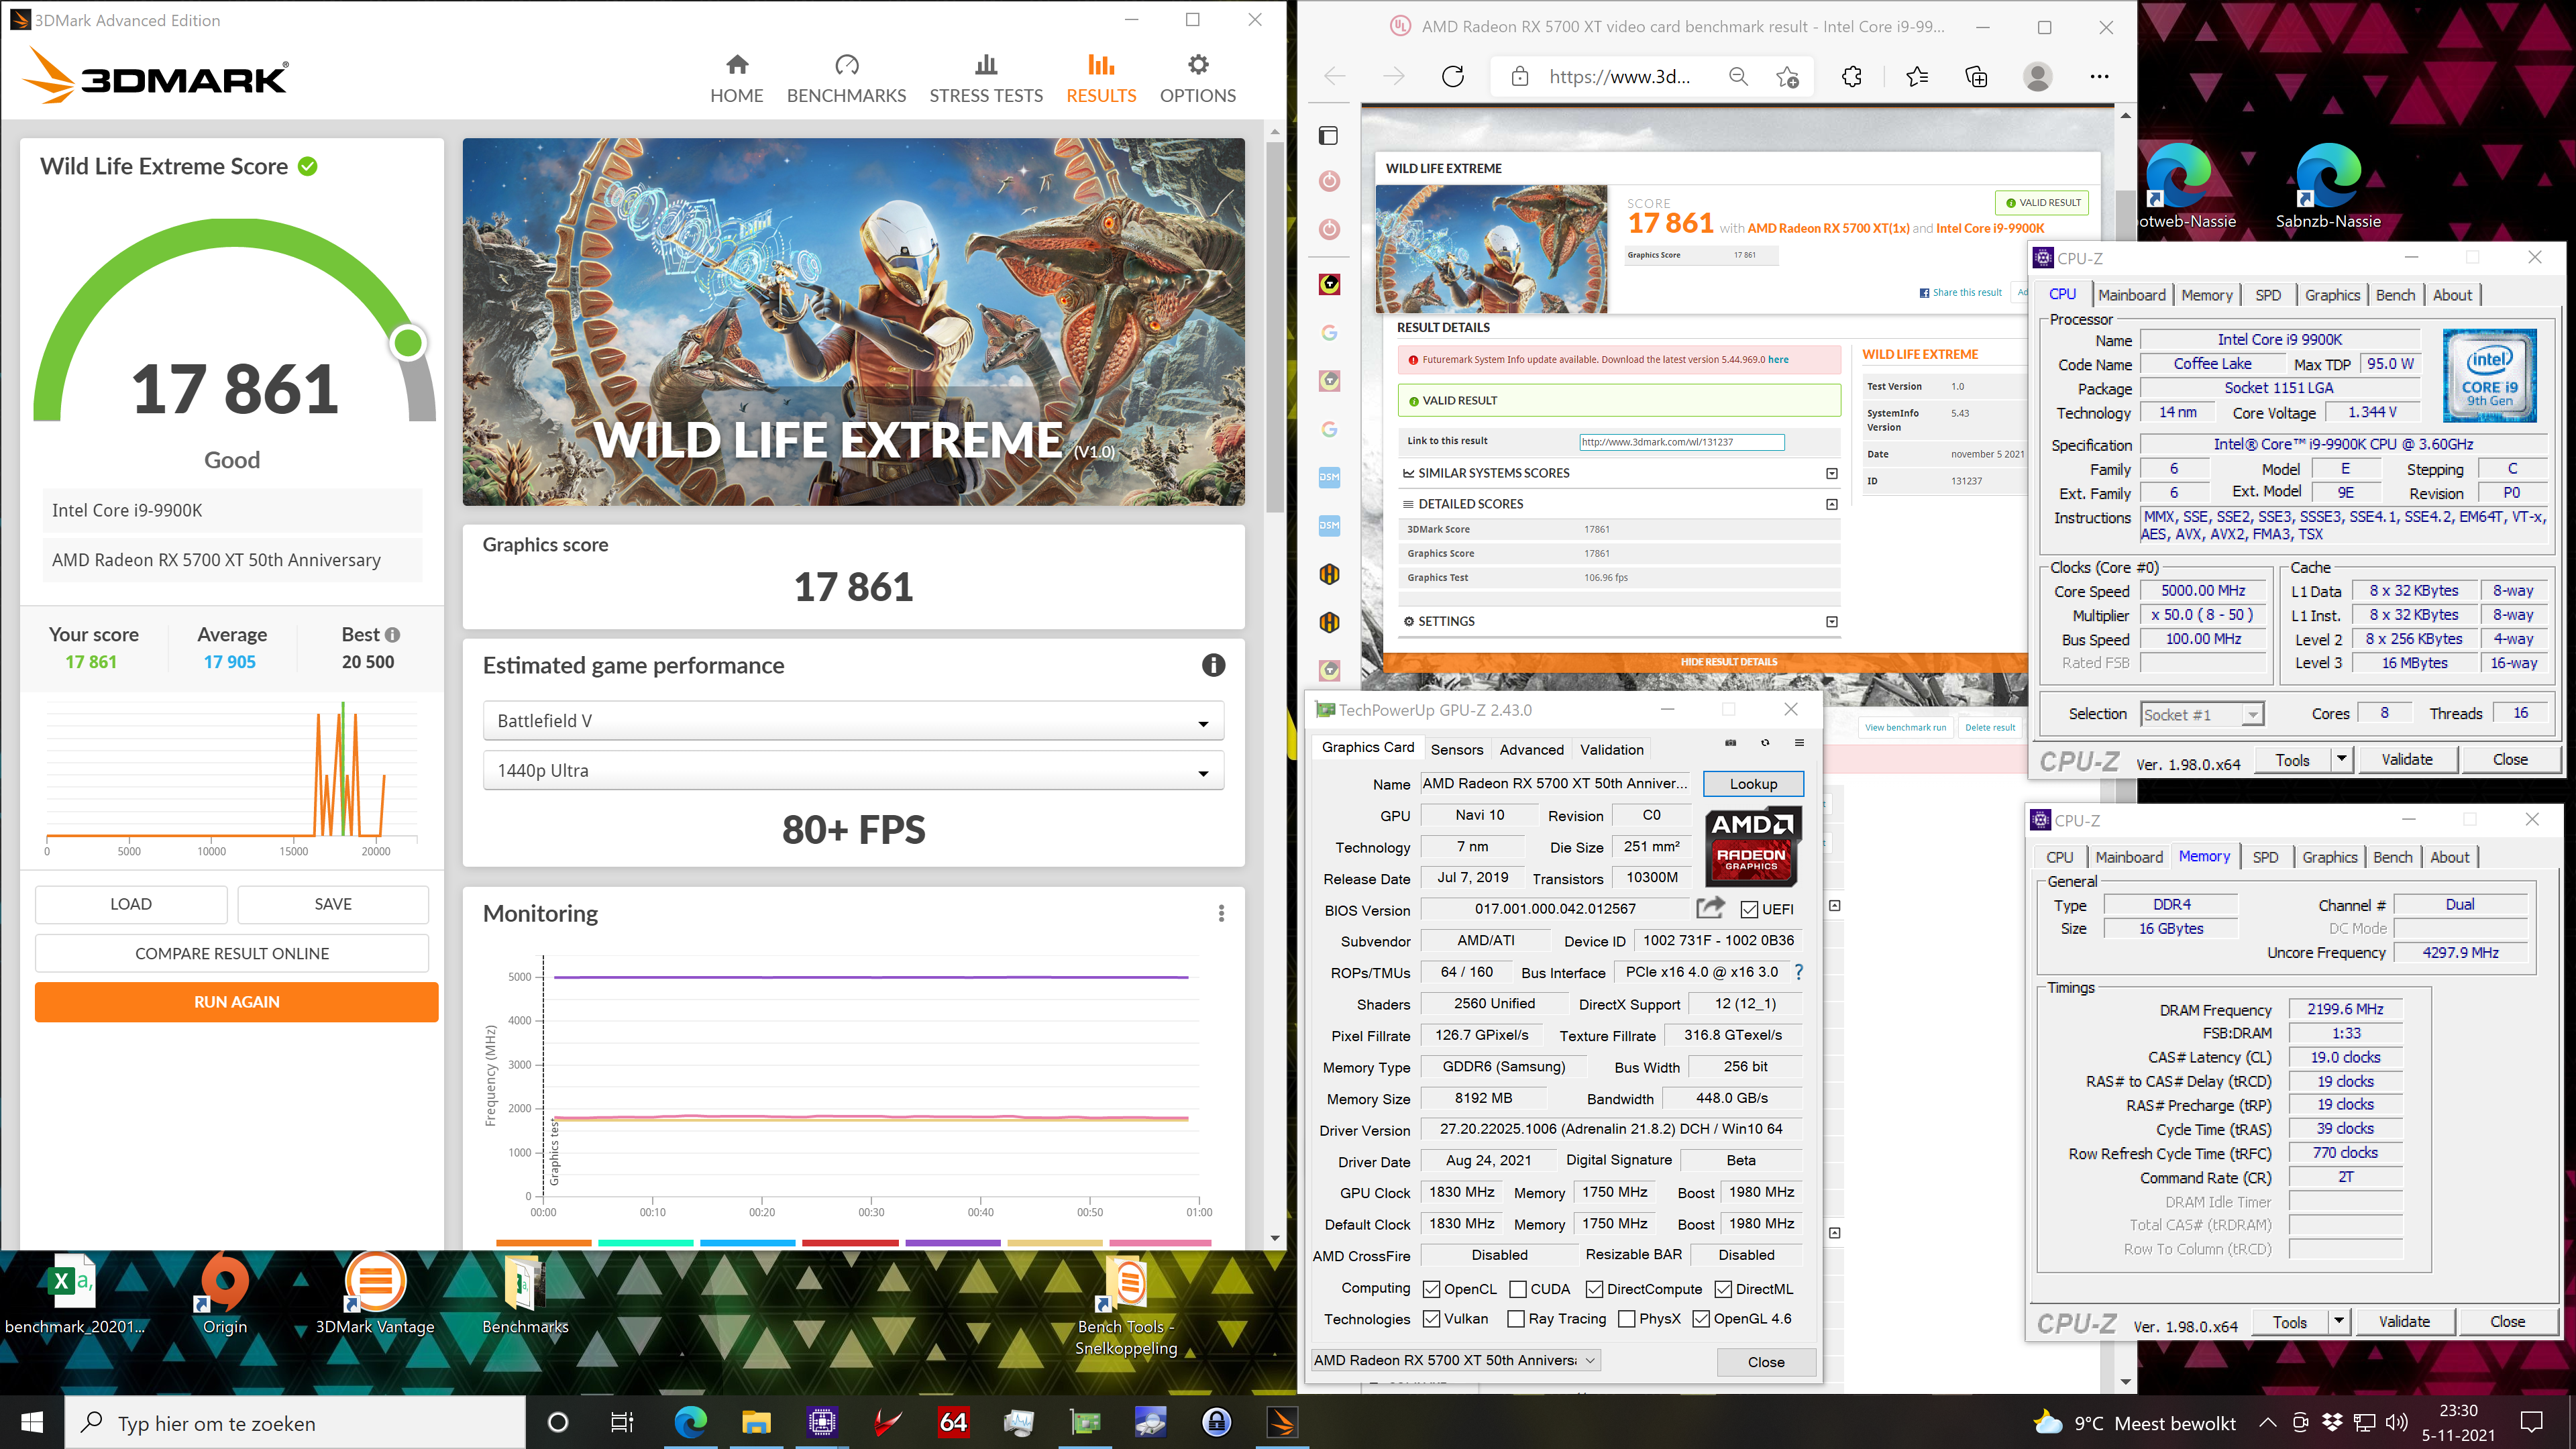Click GPU-Z BIOS export share icon

pyautogui.click(x=1710, y=908)
